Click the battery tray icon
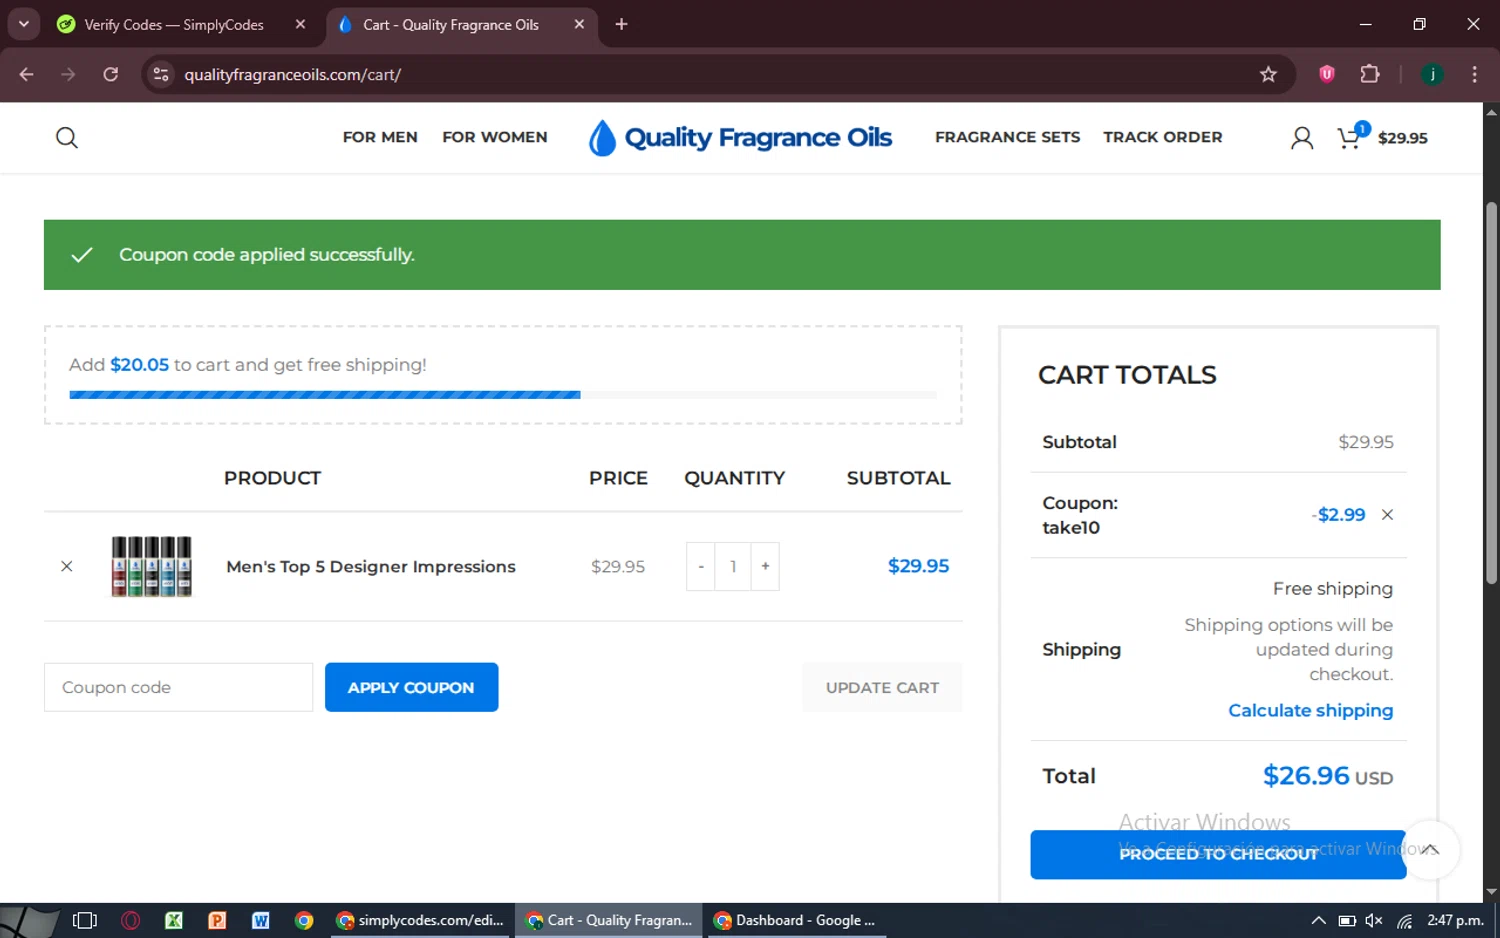 click(x=1347, y=920)
